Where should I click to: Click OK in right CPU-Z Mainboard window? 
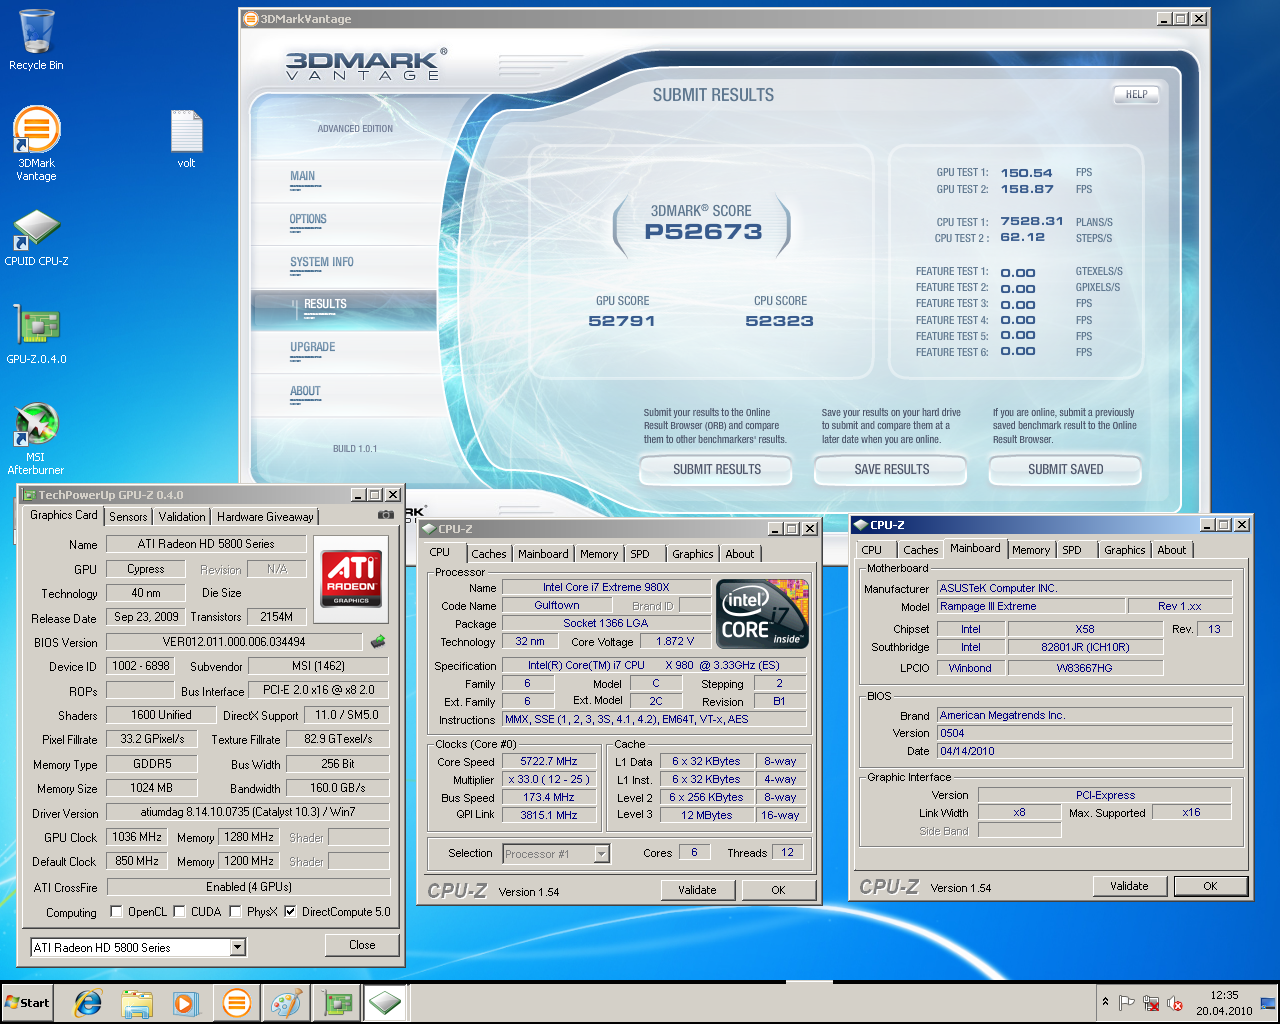[1210, 886]
